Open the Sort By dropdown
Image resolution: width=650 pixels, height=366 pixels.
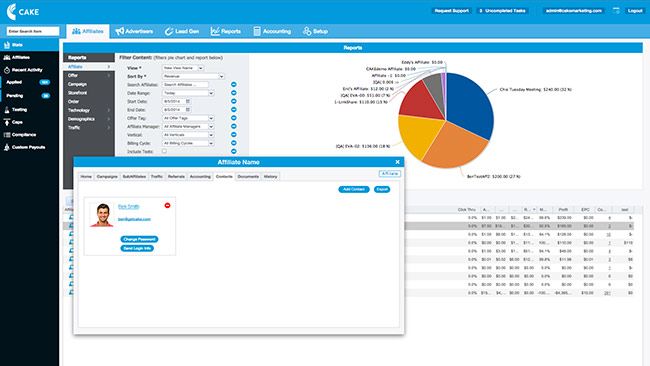(193, 76)
